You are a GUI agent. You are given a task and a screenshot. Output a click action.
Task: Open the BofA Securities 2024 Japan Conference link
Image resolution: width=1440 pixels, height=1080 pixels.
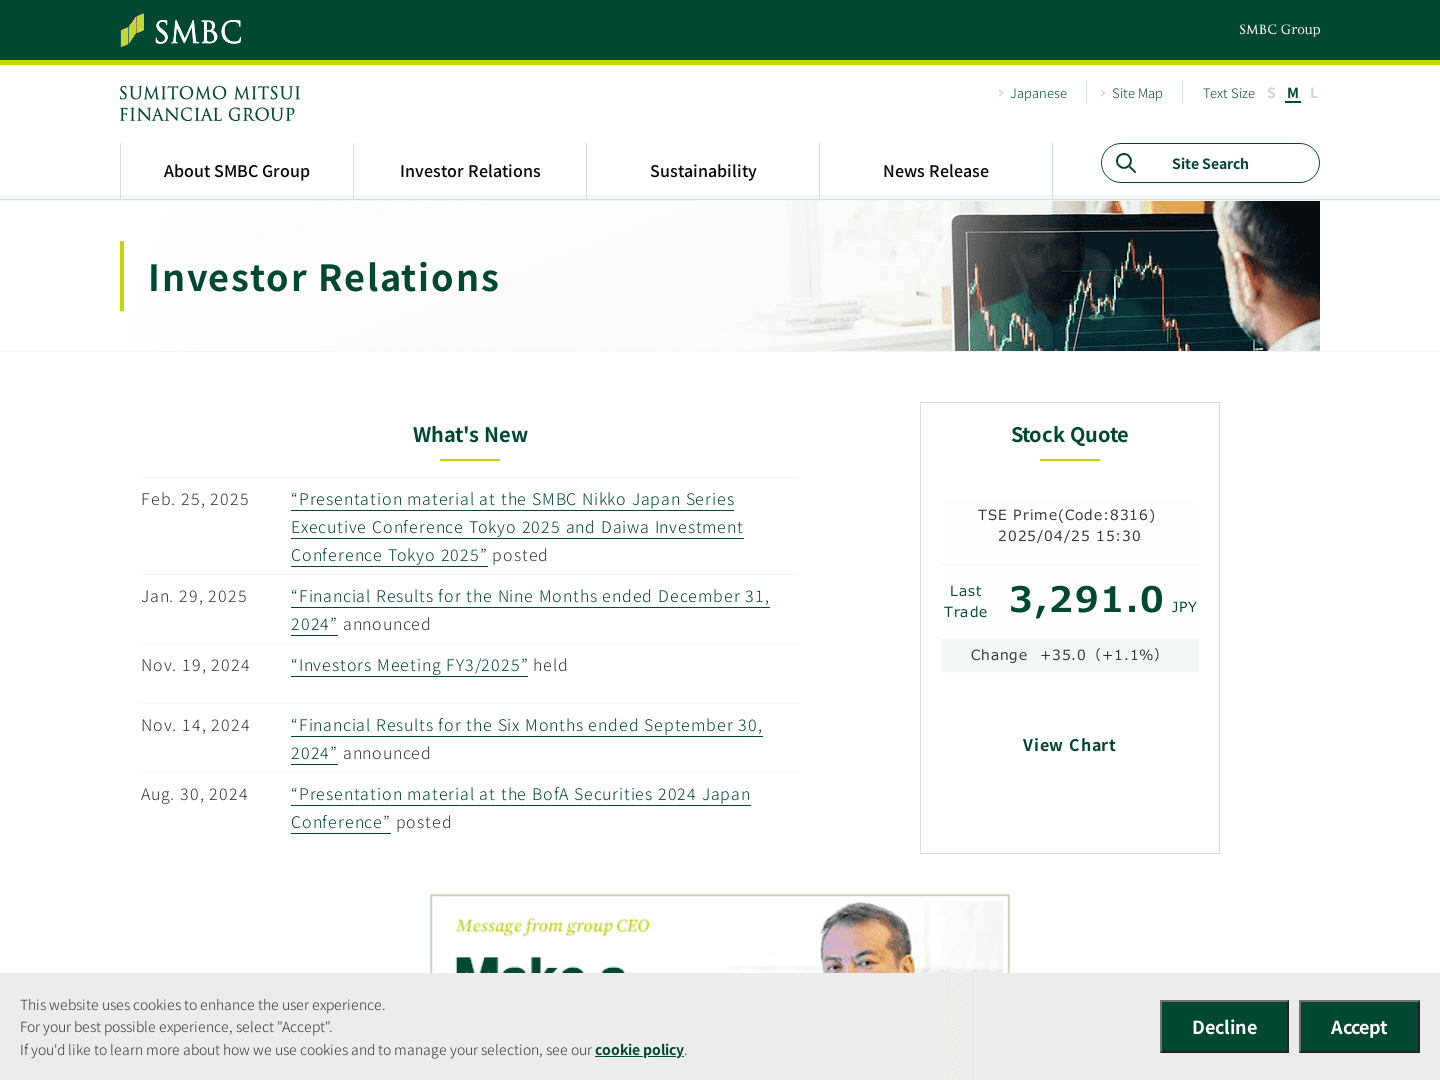coord(521,808)
